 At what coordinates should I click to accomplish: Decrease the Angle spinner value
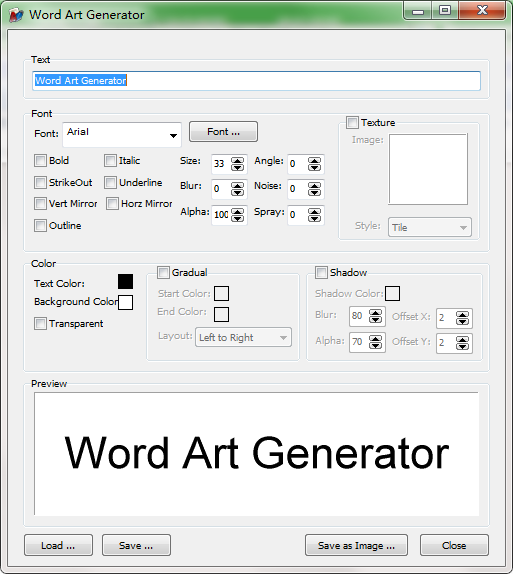pyautogui.click(x=314, y=168)
